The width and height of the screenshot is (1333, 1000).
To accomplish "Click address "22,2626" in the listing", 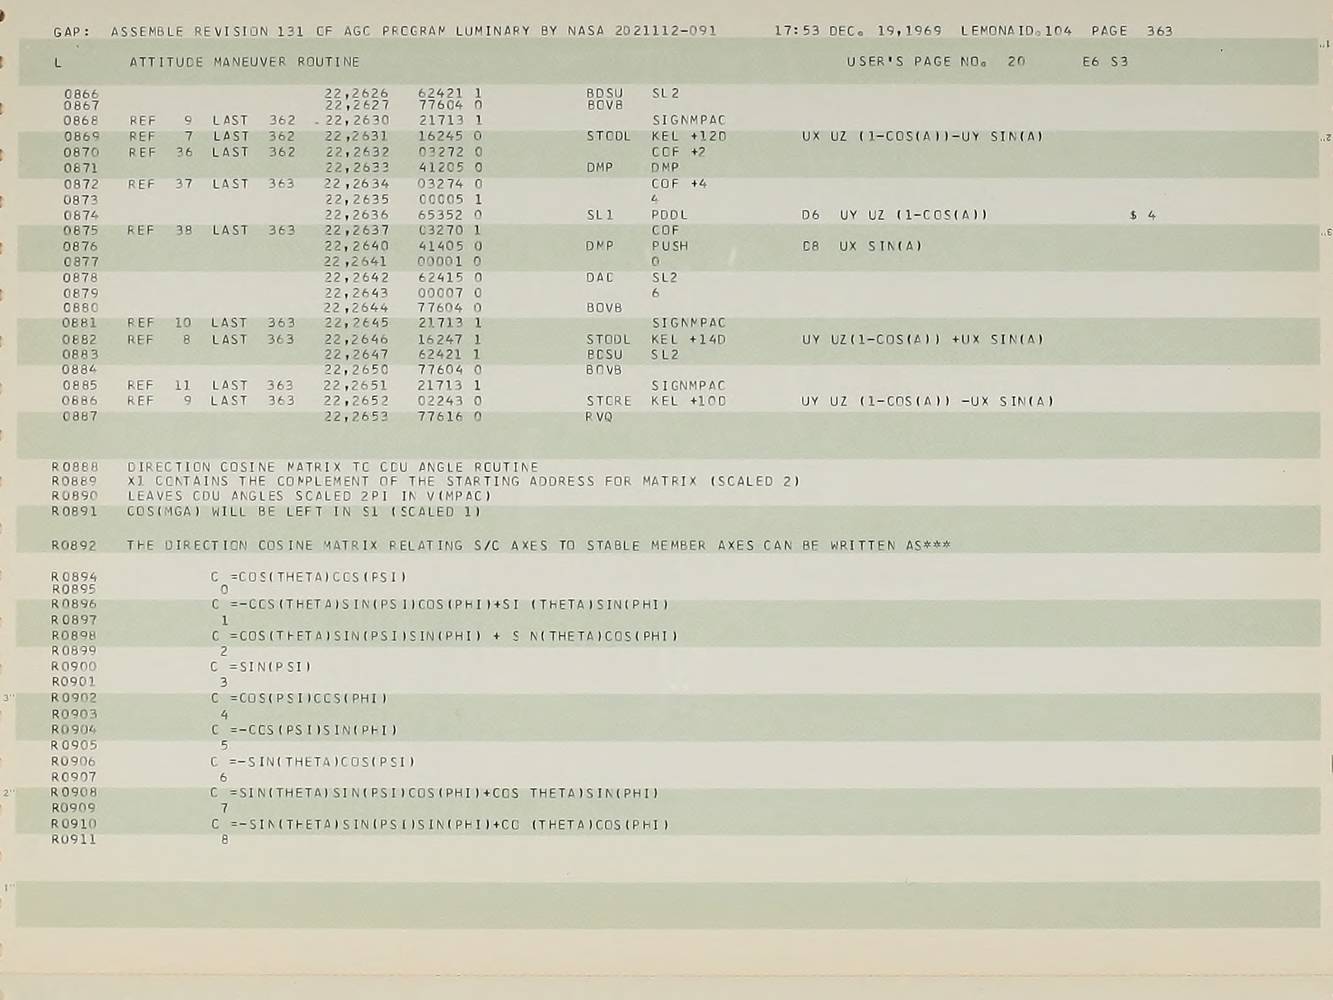I will (x=357, y=94).
